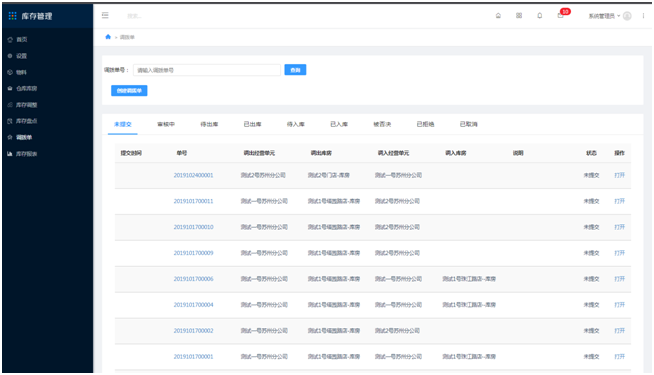The image size is (654, 375).
Task: Open 库存报表 in the sidebar
Action: coord(26,154)
